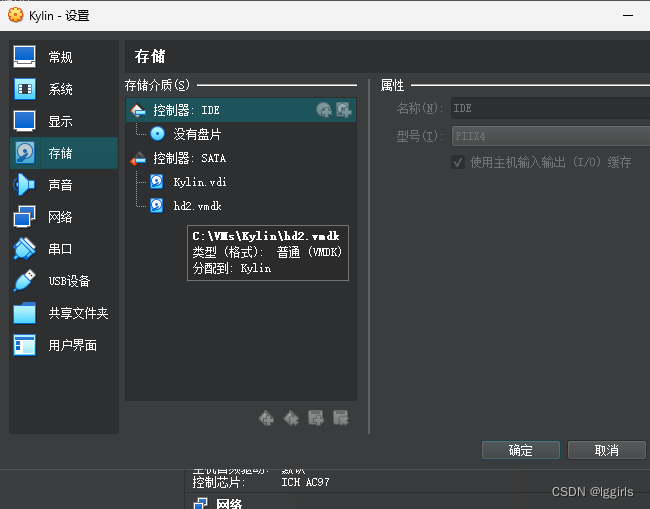This screenshot has height=509, width=650.
Task: Click the add storage attachment icon
Action: point(316,418)
